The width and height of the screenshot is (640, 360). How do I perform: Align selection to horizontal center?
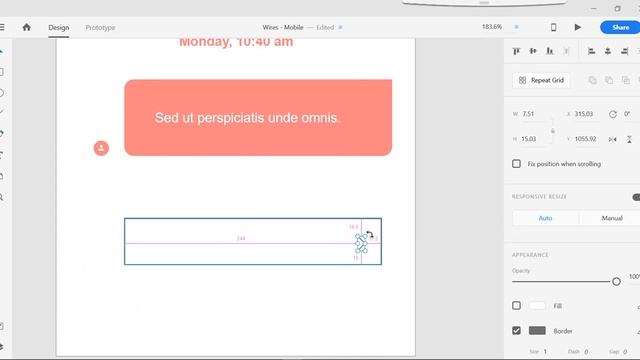pyautogui.click(x=608, y=51)
